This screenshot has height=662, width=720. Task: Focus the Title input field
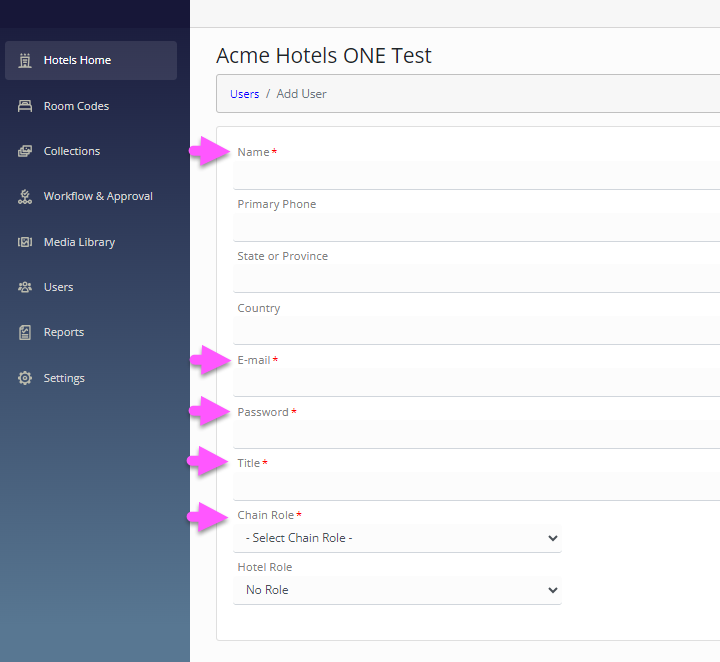[476, 486]
